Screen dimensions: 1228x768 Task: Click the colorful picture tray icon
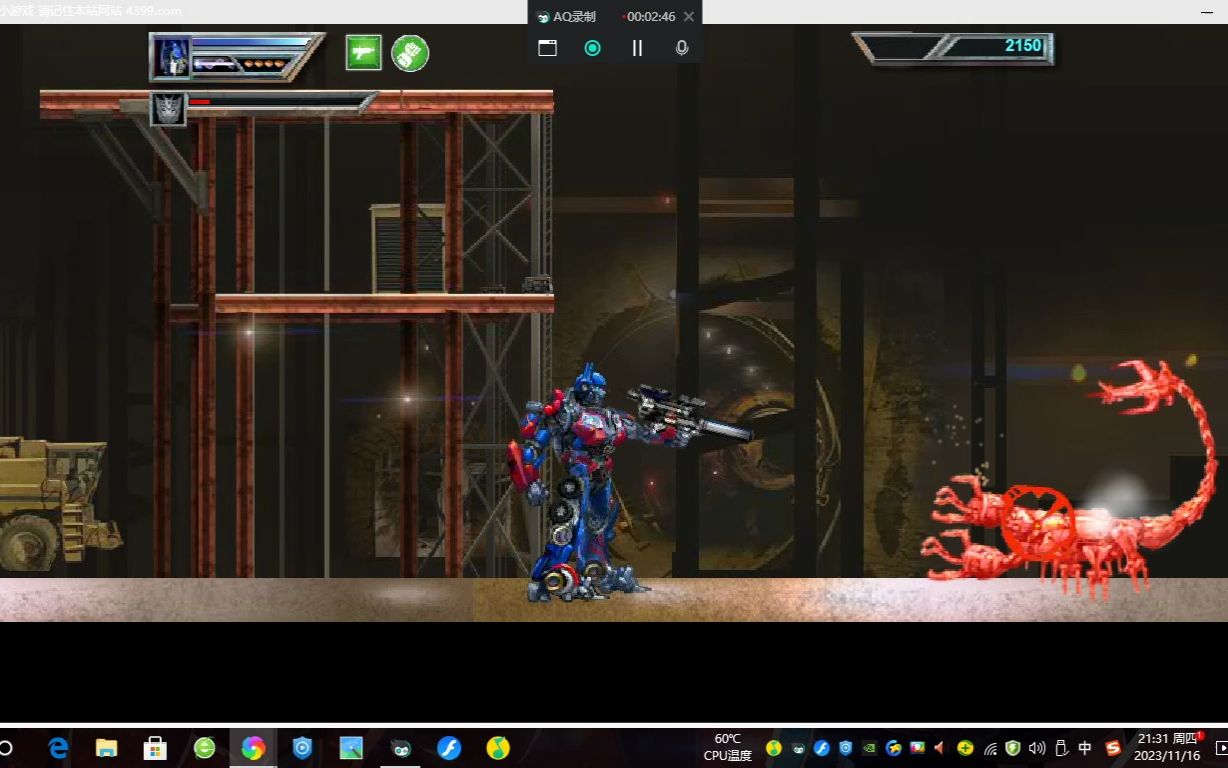click(917, 747)
